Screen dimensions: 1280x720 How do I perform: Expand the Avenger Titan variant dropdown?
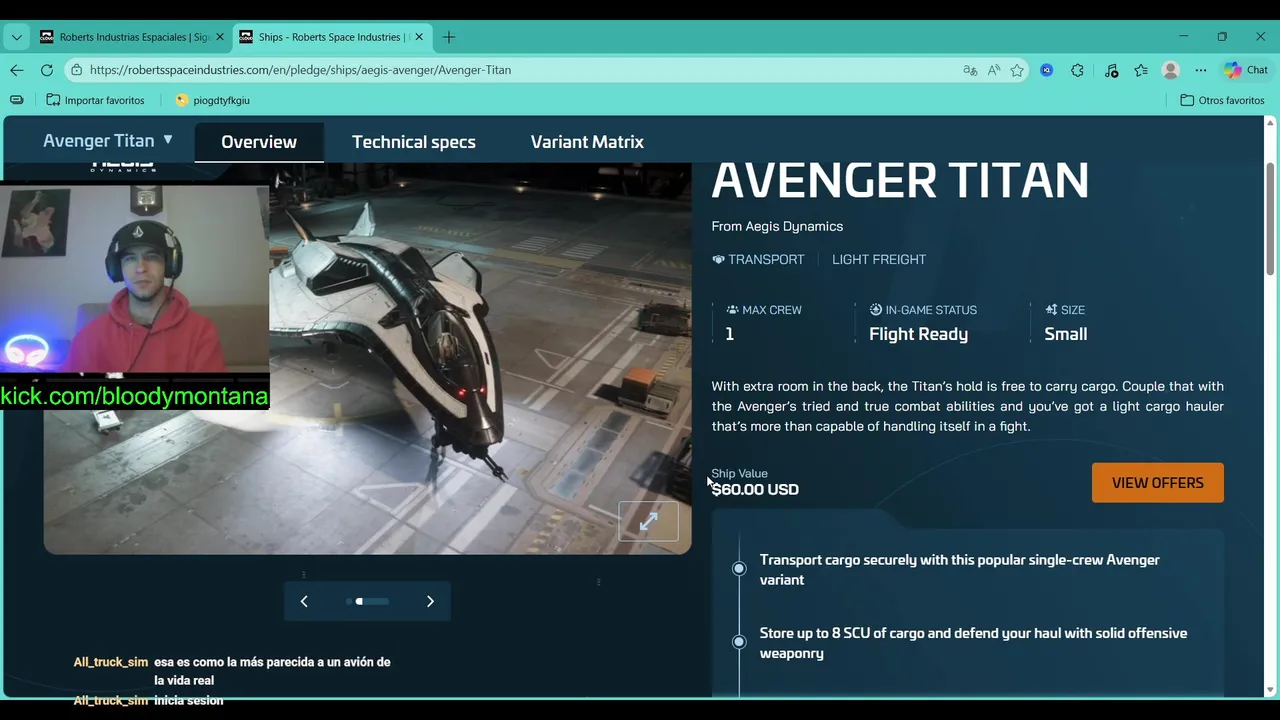(108, 141)
